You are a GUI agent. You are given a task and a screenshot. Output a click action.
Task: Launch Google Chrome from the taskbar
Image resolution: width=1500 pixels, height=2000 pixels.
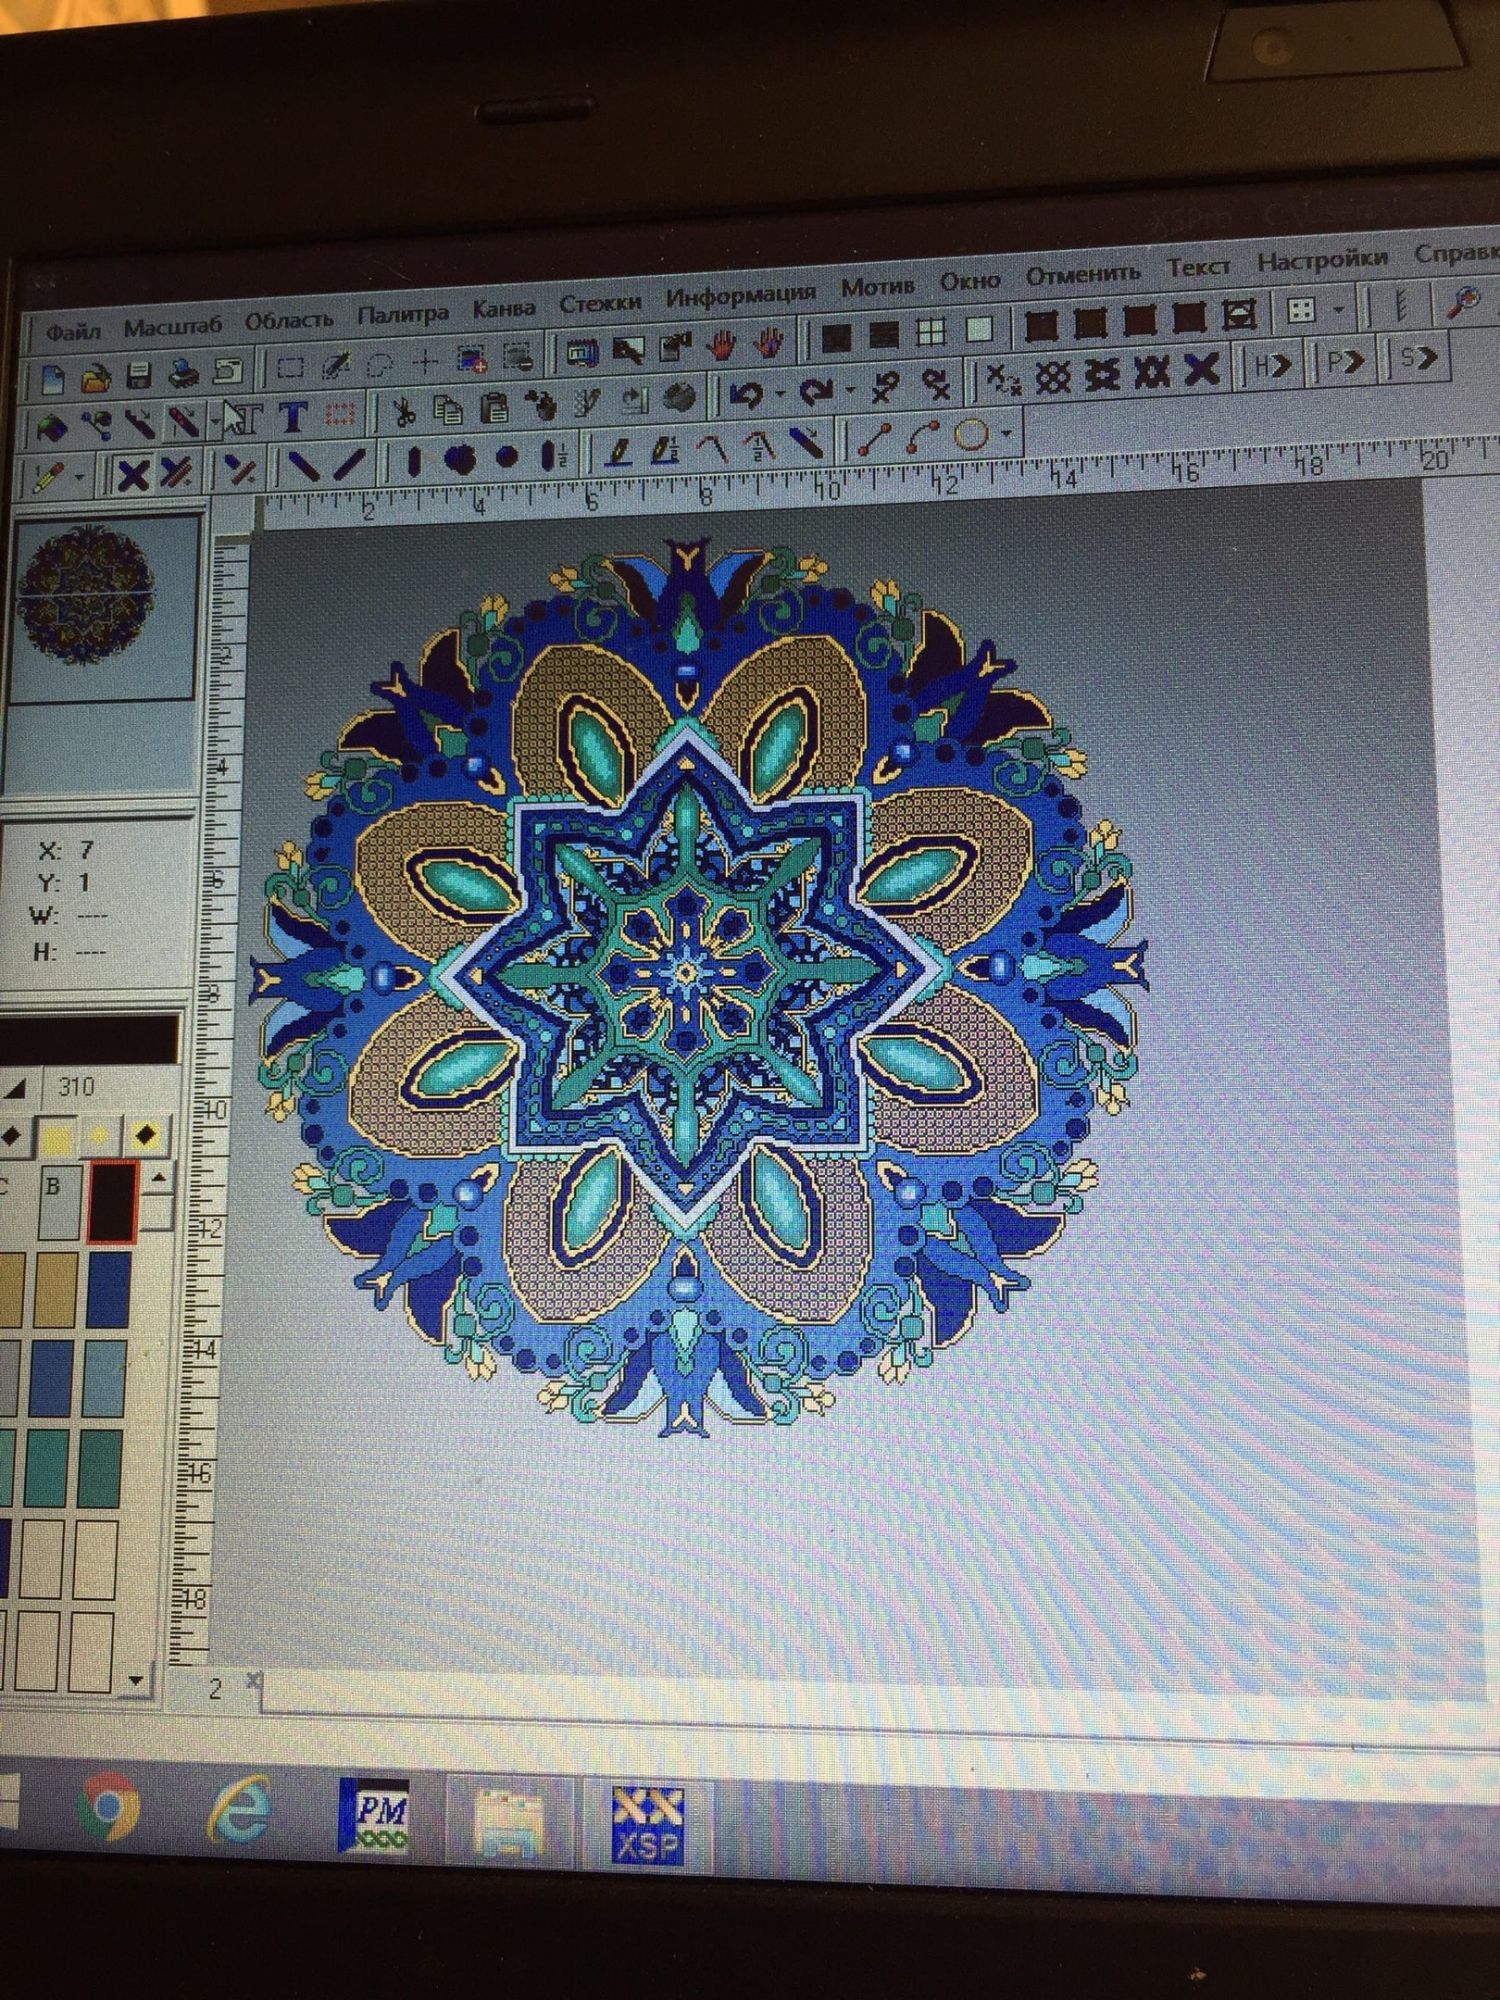tap(107, 1806)
